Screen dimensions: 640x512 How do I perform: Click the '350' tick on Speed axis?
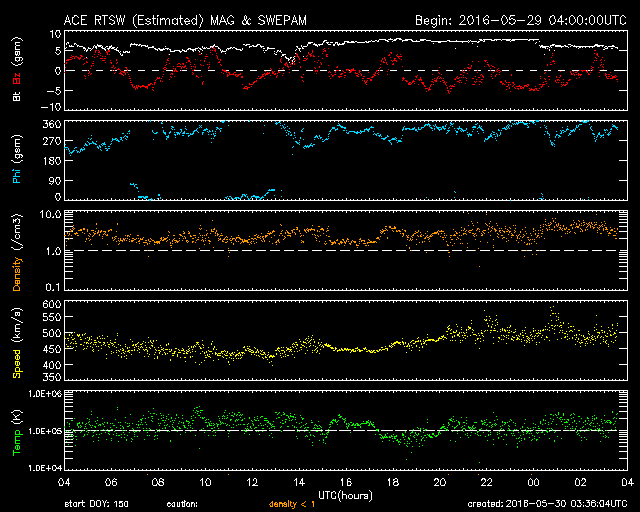(52, 377)
